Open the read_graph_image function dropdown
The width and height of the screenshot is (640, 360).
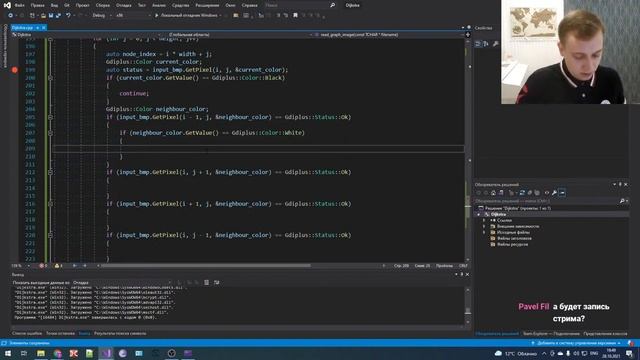[x=390, y=35]
